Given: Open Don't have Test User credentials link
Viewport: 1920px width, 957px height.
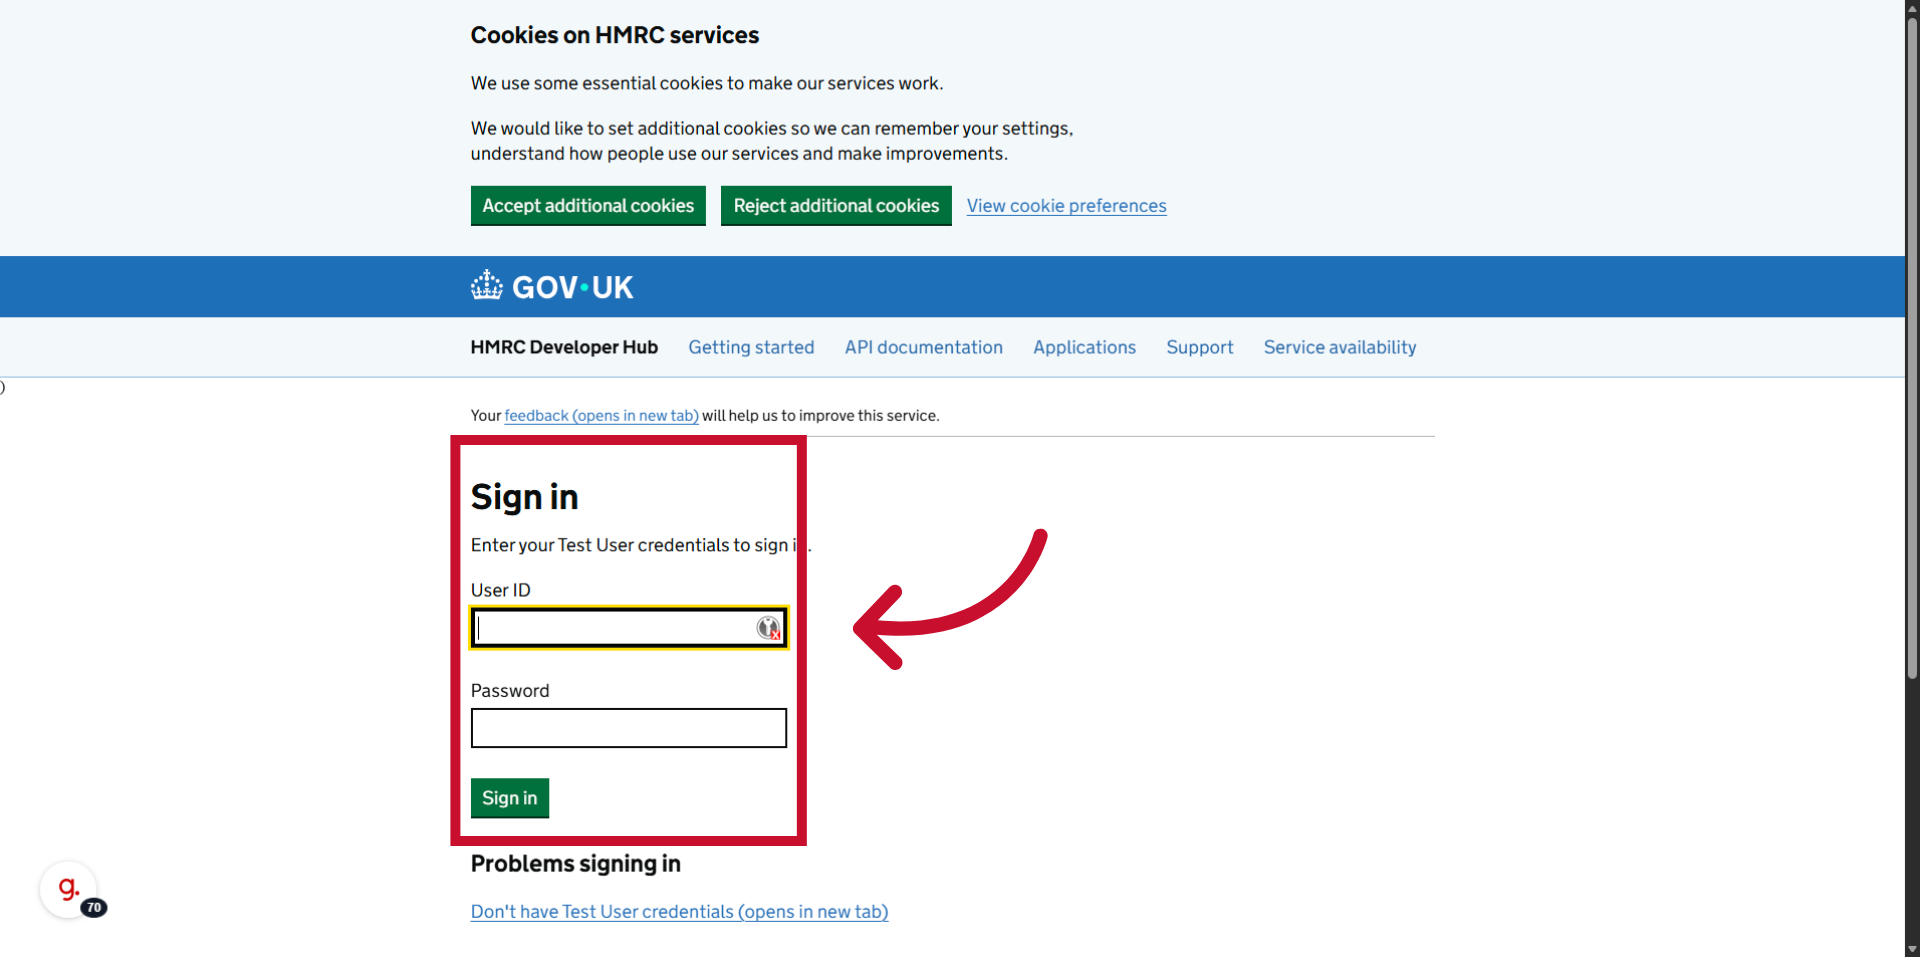Looking at the screenshot, I should (679, 912).
